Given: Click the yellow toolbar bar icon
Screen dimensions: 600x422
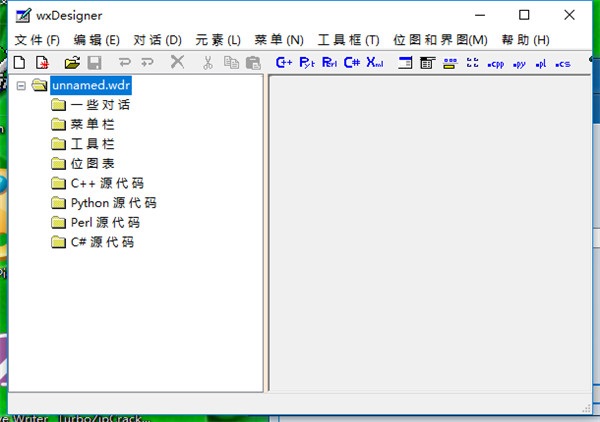Looking at the screenshot, I should pos(450,63).
